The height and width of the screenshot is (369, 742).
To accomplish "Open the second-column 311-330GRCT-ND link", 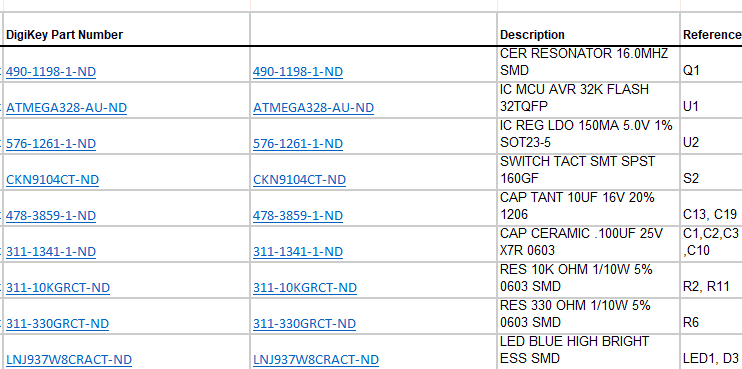I will (304, 324).
